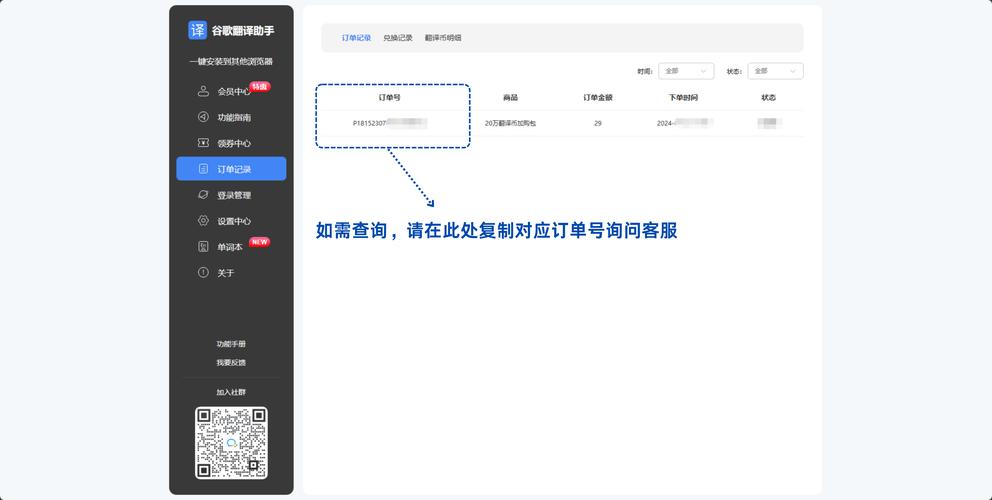Screen dimensions: 992x500
Task: Switch to the 订单记录 top tab
Action: [356, 38]
